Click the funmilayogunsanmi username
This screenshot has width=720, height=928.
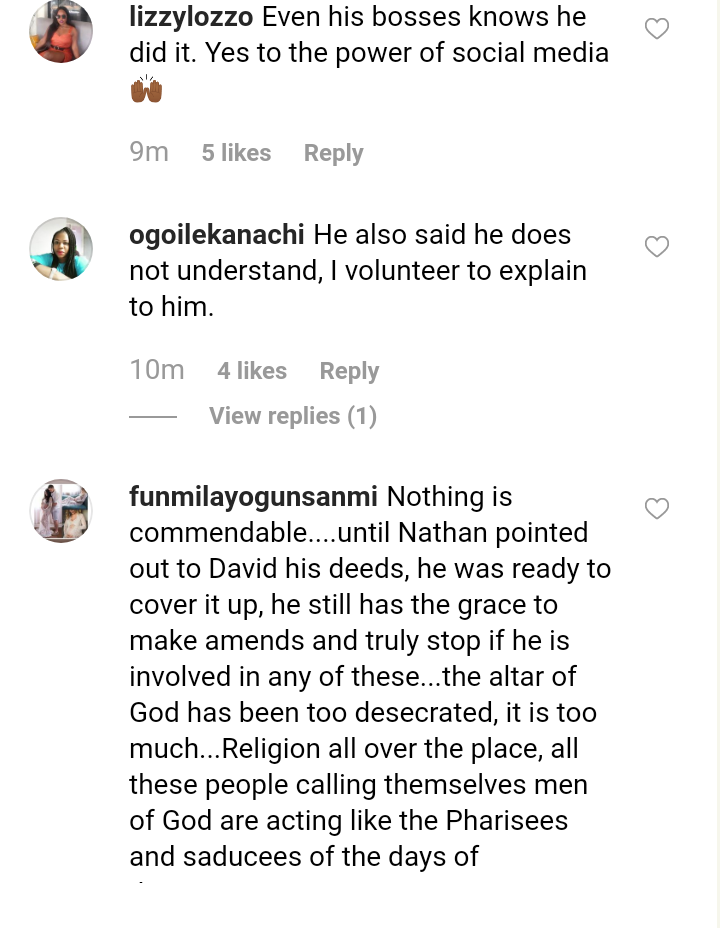[253, 497]
